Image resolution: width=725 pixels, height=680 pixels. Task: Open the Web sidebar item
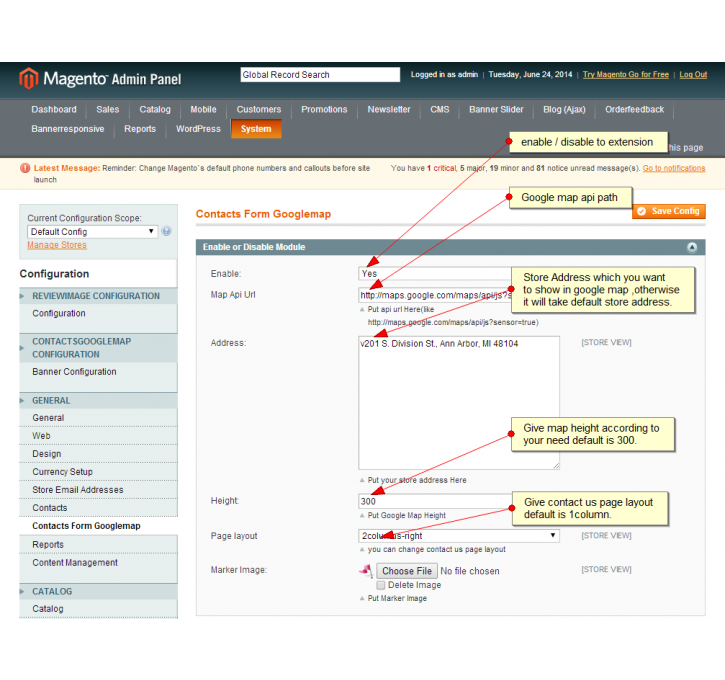pyautogui.click(x=42, y=436)
